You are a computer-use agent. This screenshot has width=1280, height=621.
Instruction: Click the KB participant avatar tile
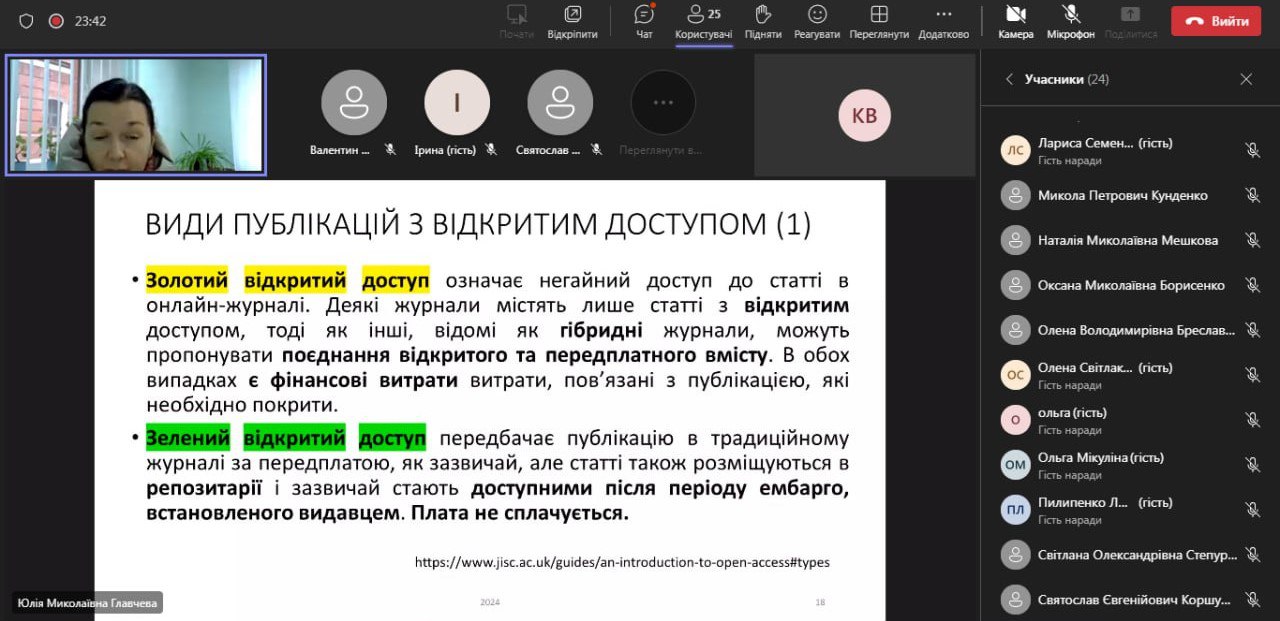[864, 115]
